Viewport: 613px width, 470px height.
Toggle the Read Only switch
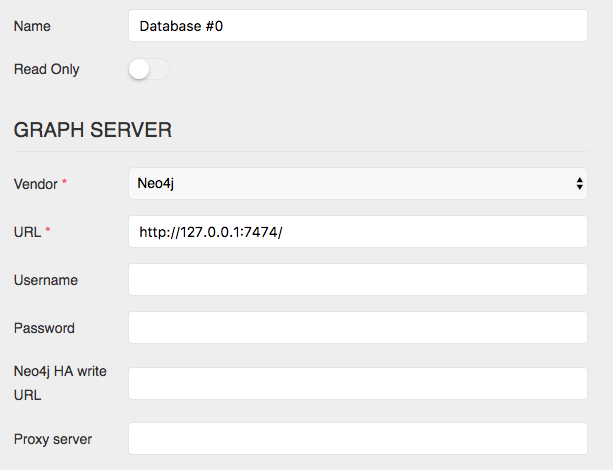tap(149, 69)
